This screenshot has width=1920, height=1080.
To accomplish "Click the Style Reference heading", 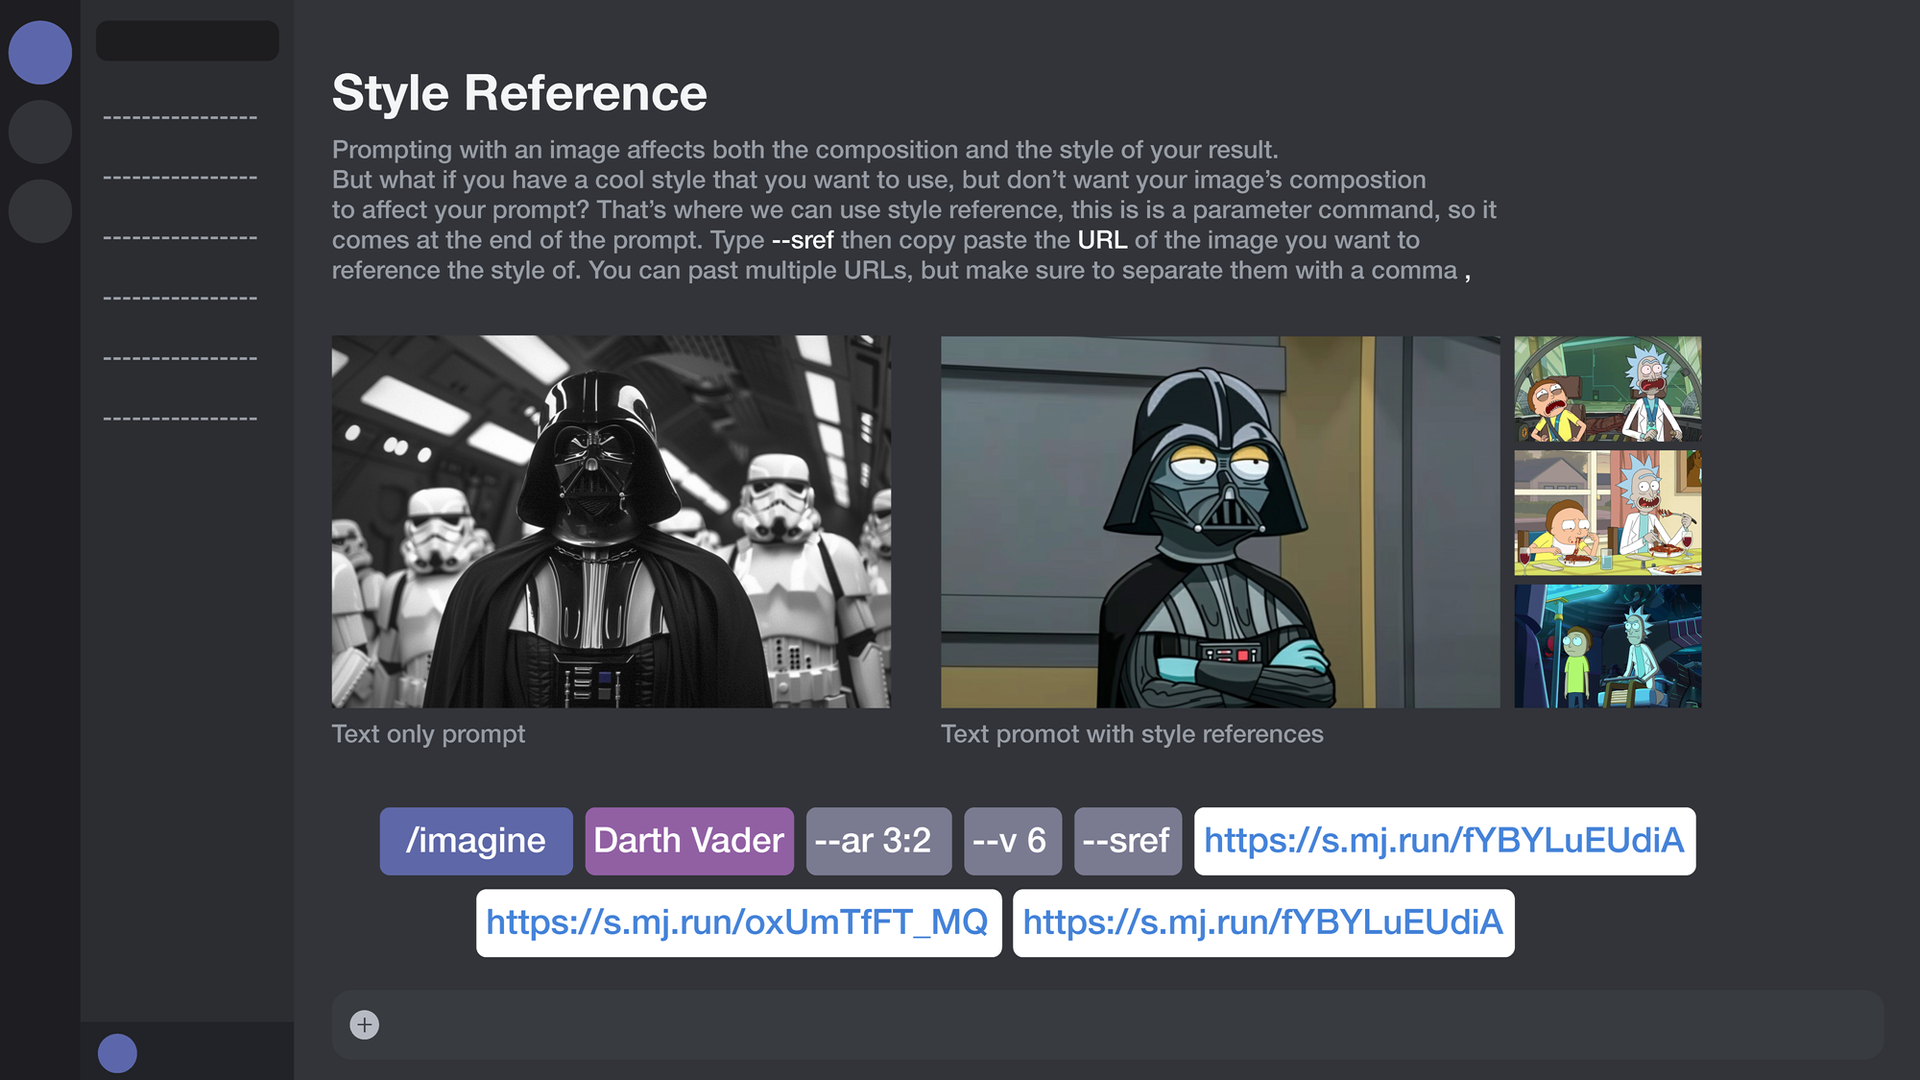I will [x=520, y=93].
